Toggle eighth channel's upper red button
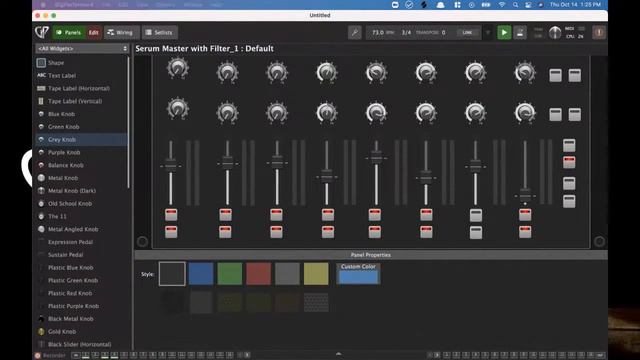This screenshot has height=360, width=640. pos(525,214)
